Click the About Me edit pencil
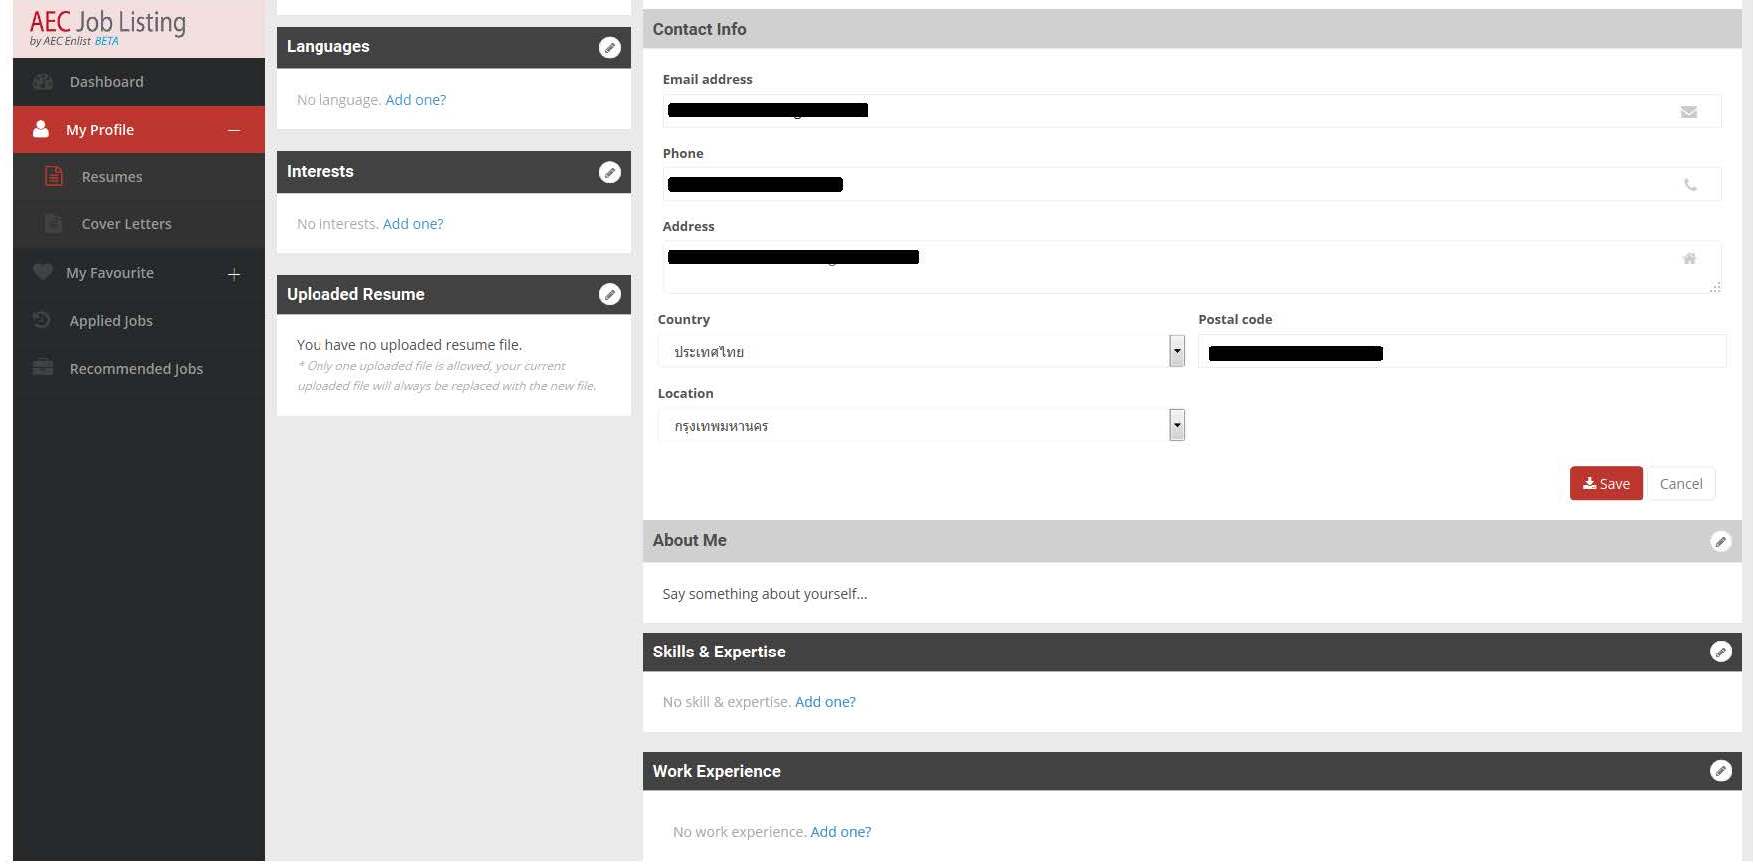1753x868 pixels. [1720, 542]
